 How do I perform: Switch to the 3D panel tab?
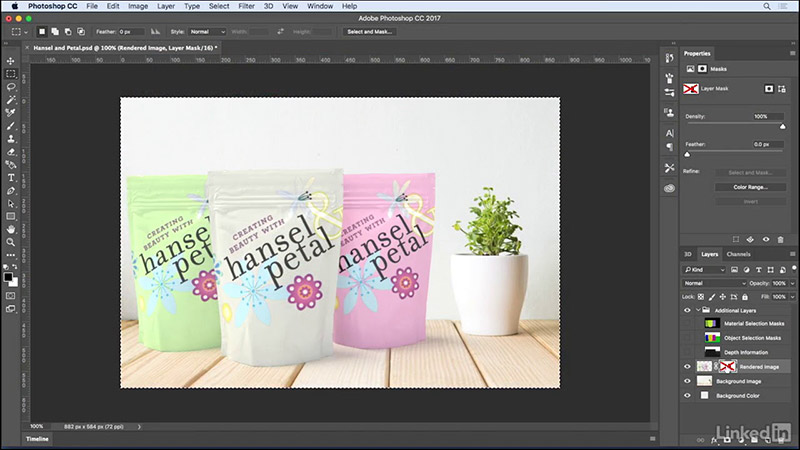tap(687, 254)
